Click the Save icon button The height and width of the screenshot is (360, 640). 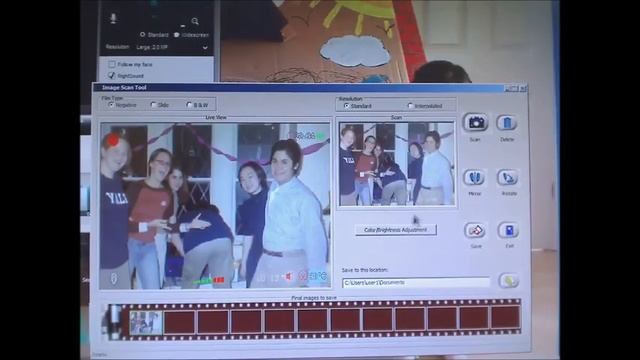pyautogui.click(x=475, y=231)
